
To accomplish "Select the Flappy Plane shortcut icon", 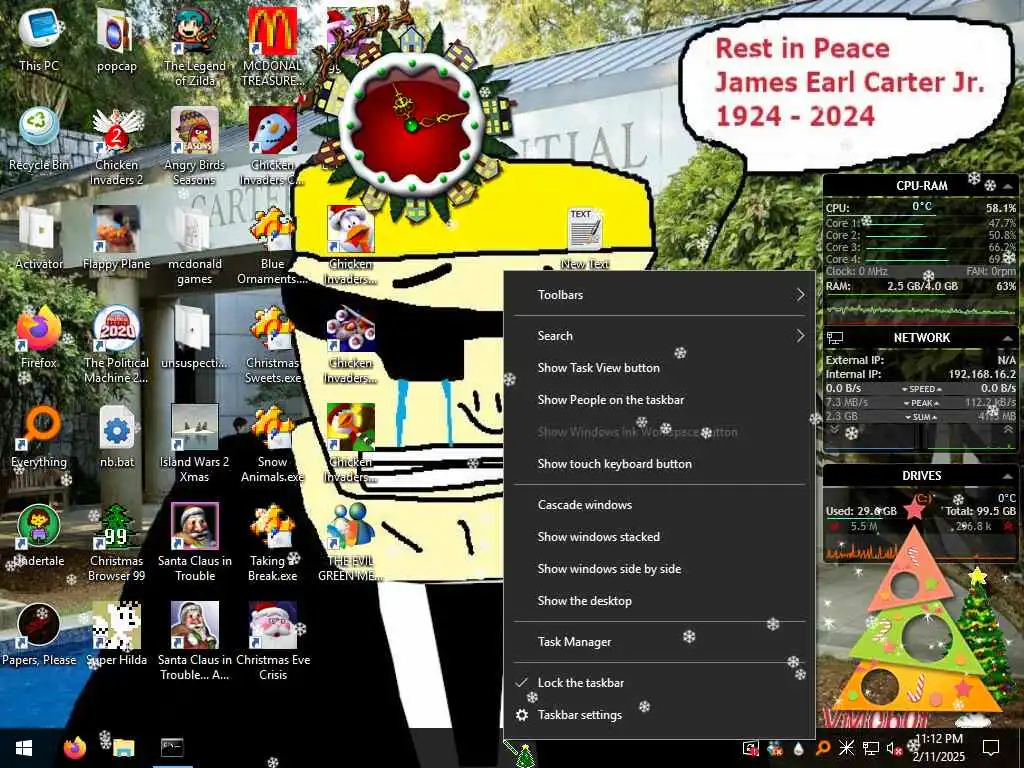I will pos(116,238).
